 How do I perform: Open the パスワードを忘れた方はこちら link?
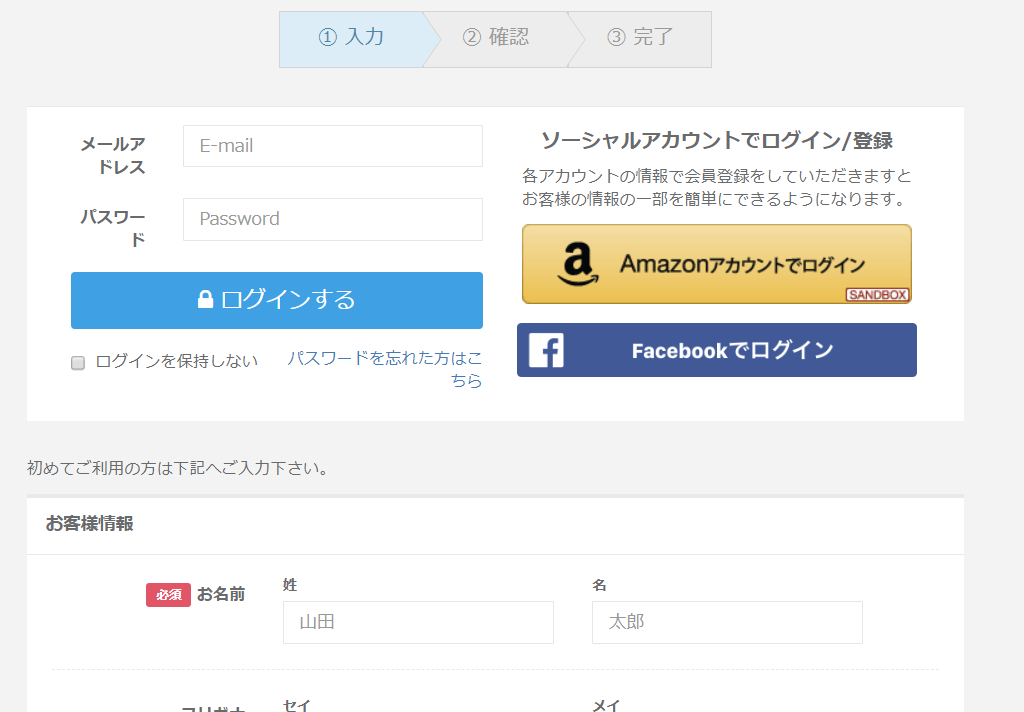click(x=385, y=369)
